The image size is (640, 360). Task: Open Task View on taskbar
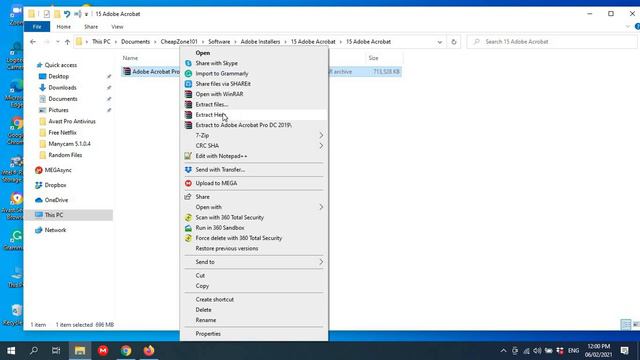pyautogui.click(x=56, y=351)
